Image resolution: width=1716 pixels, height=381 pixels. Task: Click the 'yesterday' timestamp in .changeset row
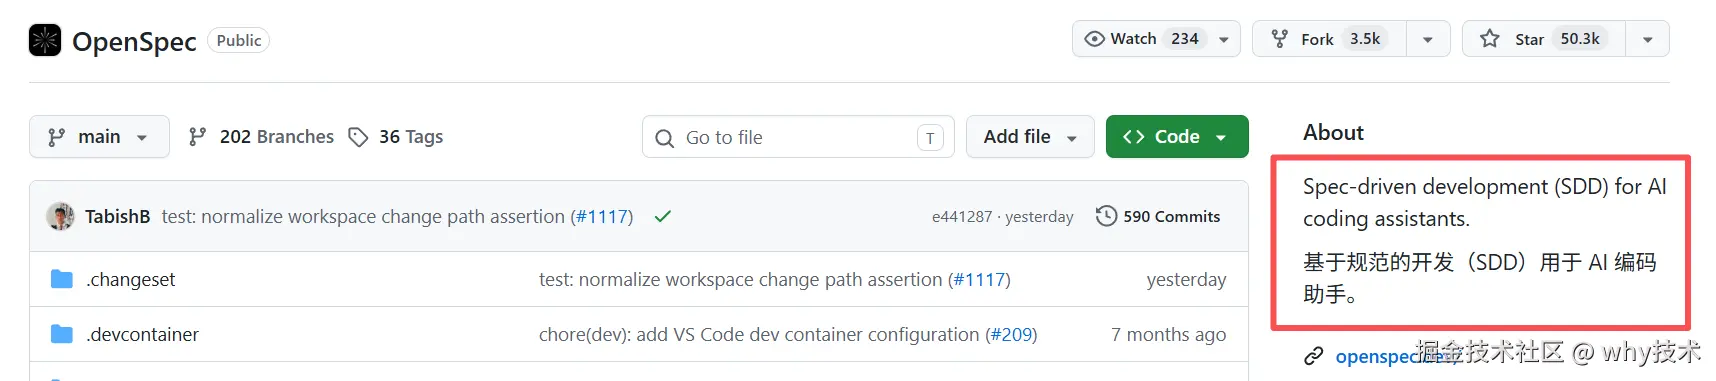coord(1186,280)
